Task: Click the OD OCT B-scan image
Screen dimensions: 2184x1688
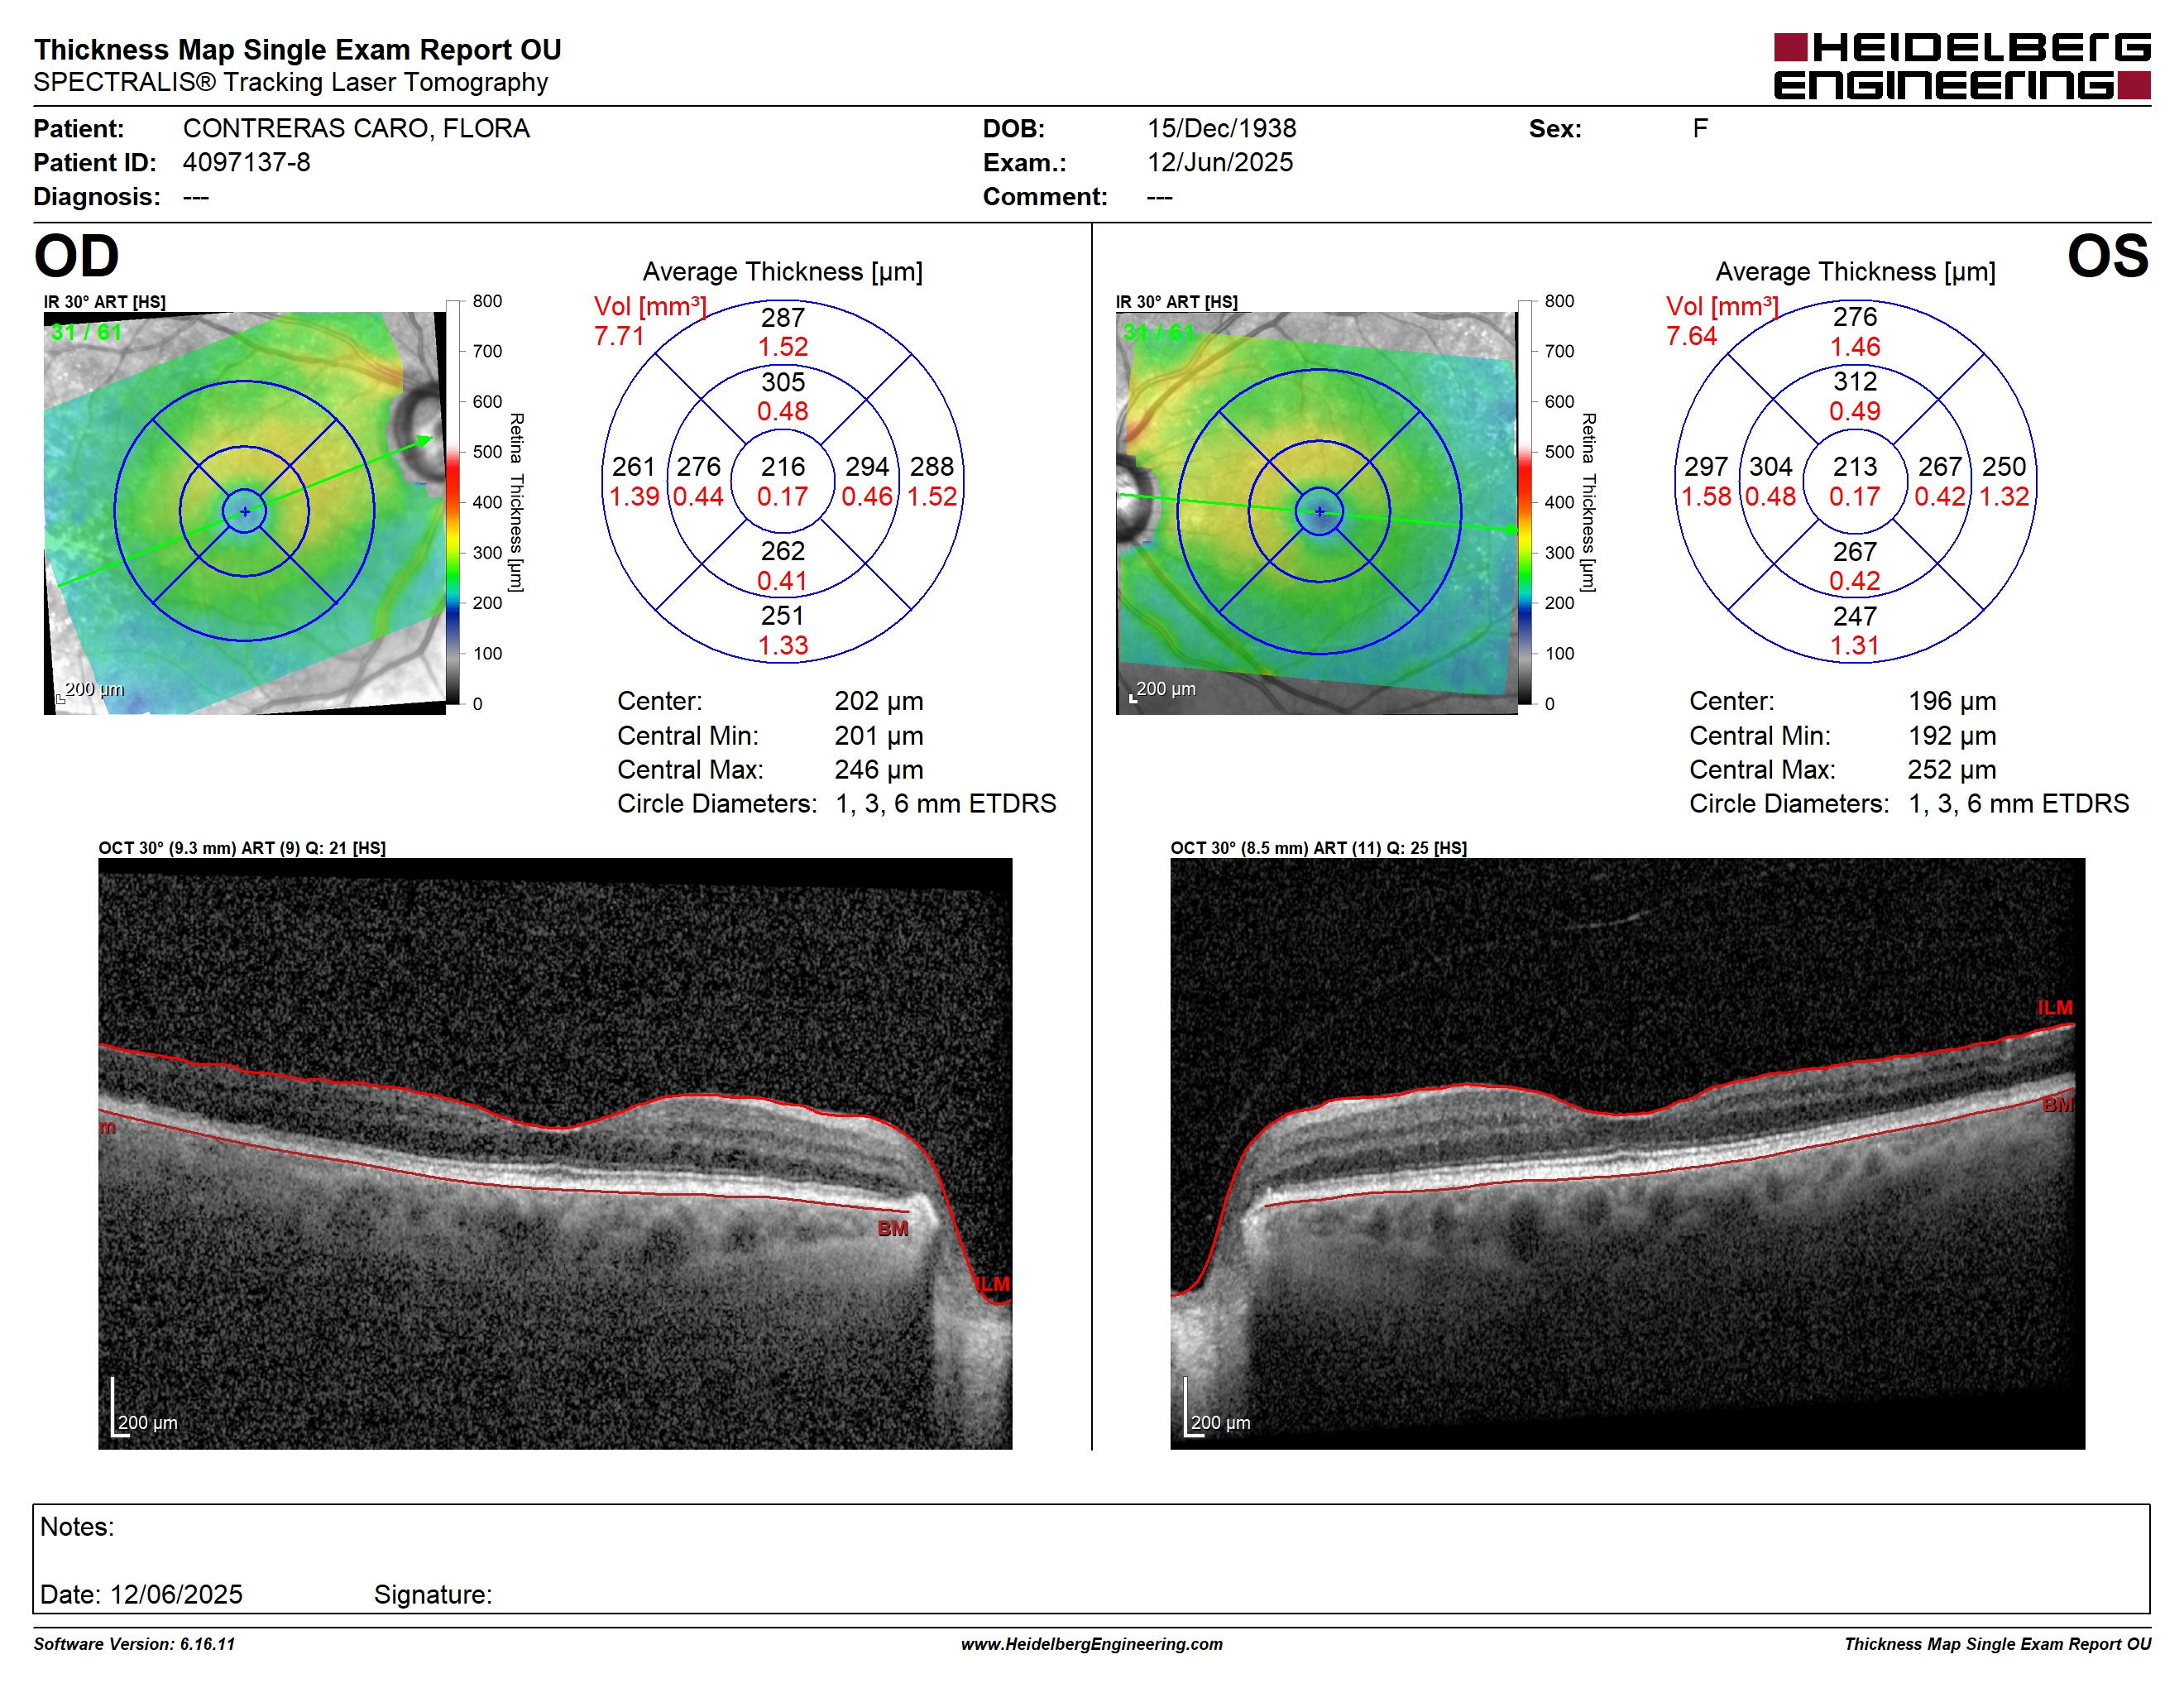Action: click(x=555, y=1153)
